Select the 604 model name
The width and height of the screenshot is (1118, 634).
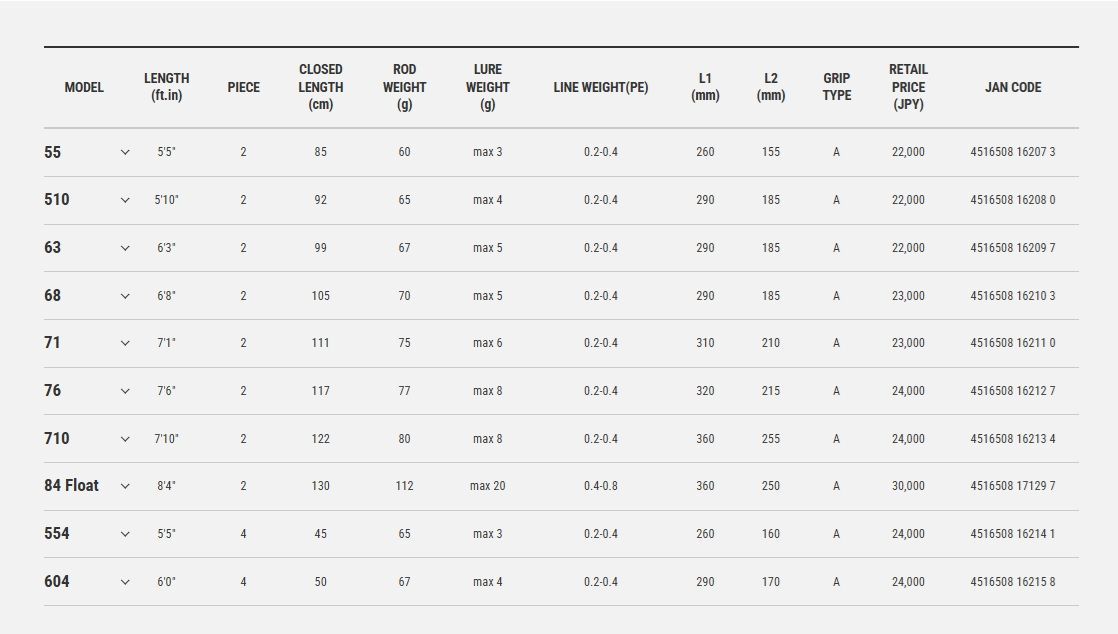tap(57, 581)
